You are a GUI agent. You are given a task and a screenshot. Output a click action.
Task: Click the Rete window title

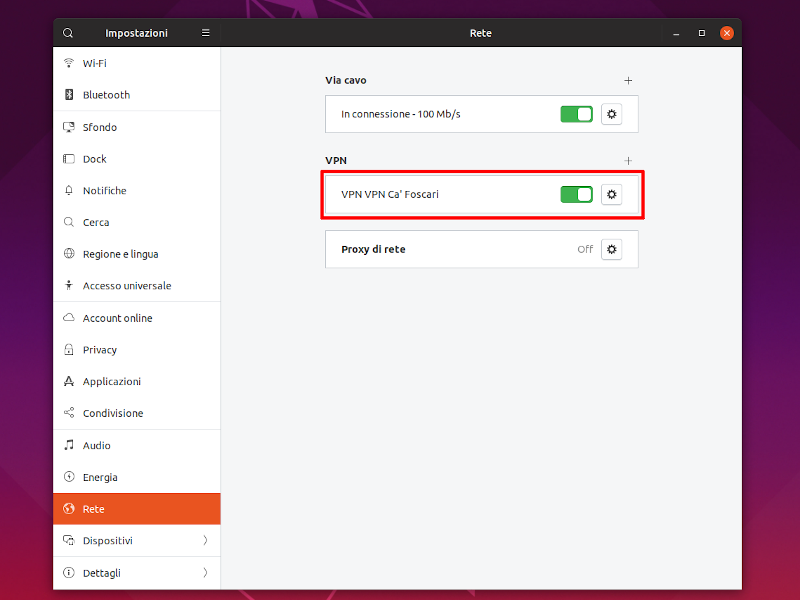[x=480, y=33]
